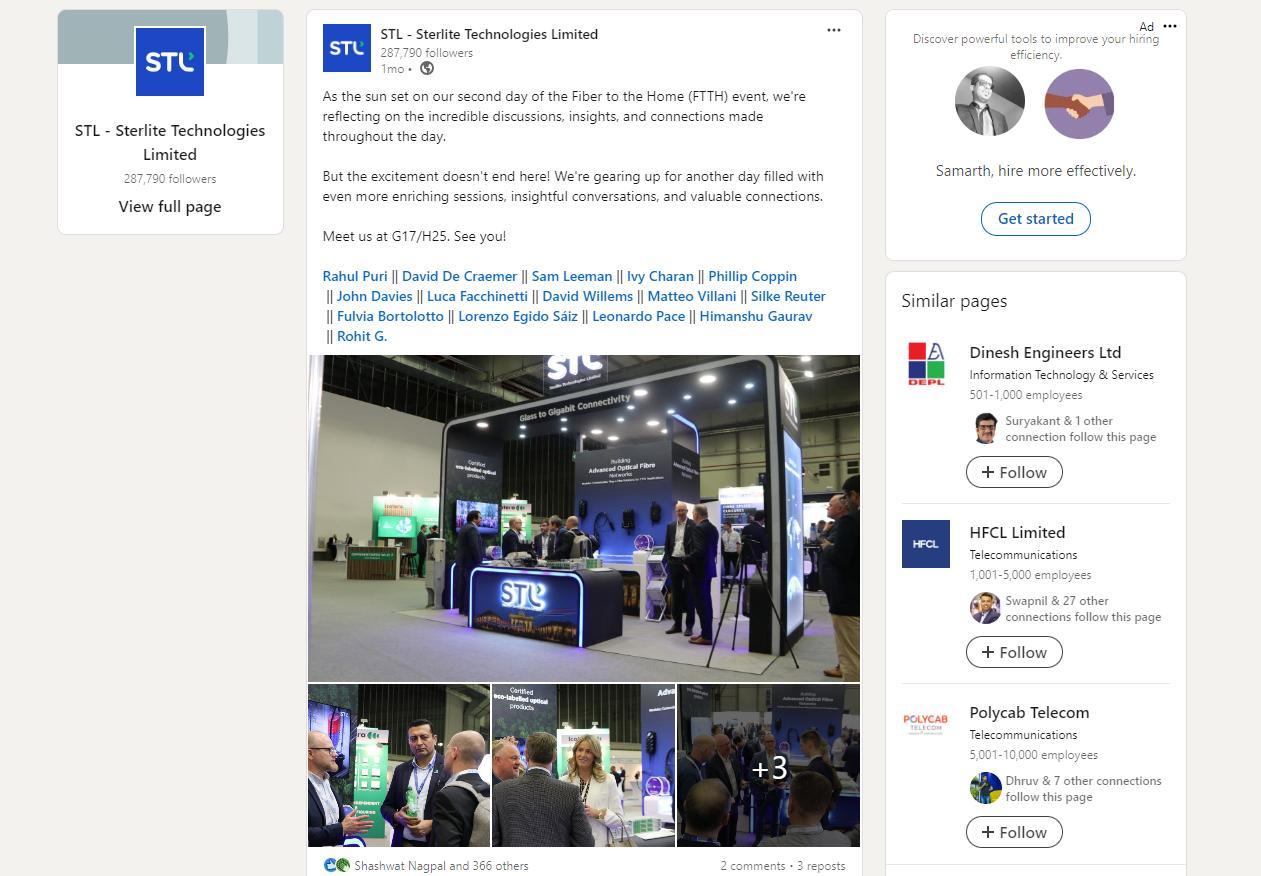The width and height of the screenshot is (1261, 876).
Task: Click '5,001-10,000 employees' text
Action: (x=1034, y=755)
